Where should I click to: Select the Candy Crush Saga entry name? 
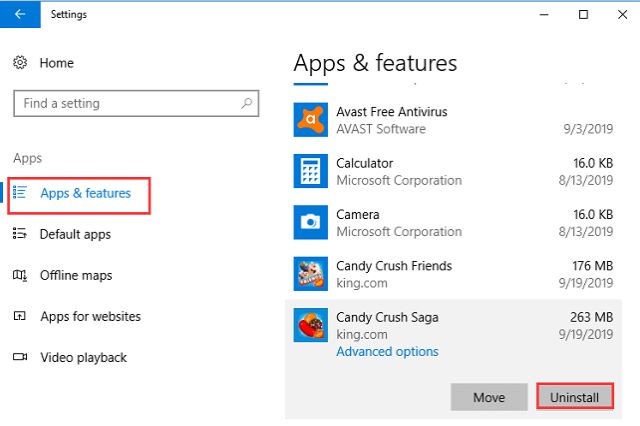(x=387, y=317)
